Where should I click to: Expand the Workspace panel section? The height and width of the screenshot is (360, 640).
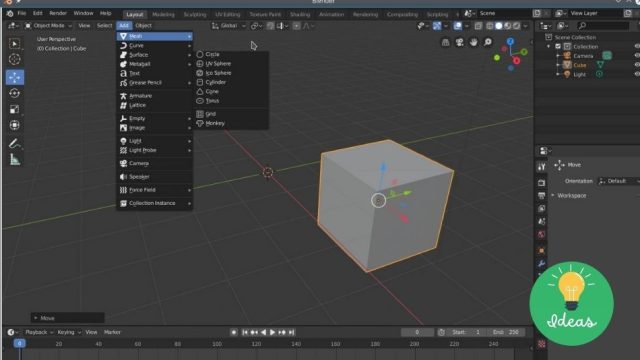click(572, 196)
